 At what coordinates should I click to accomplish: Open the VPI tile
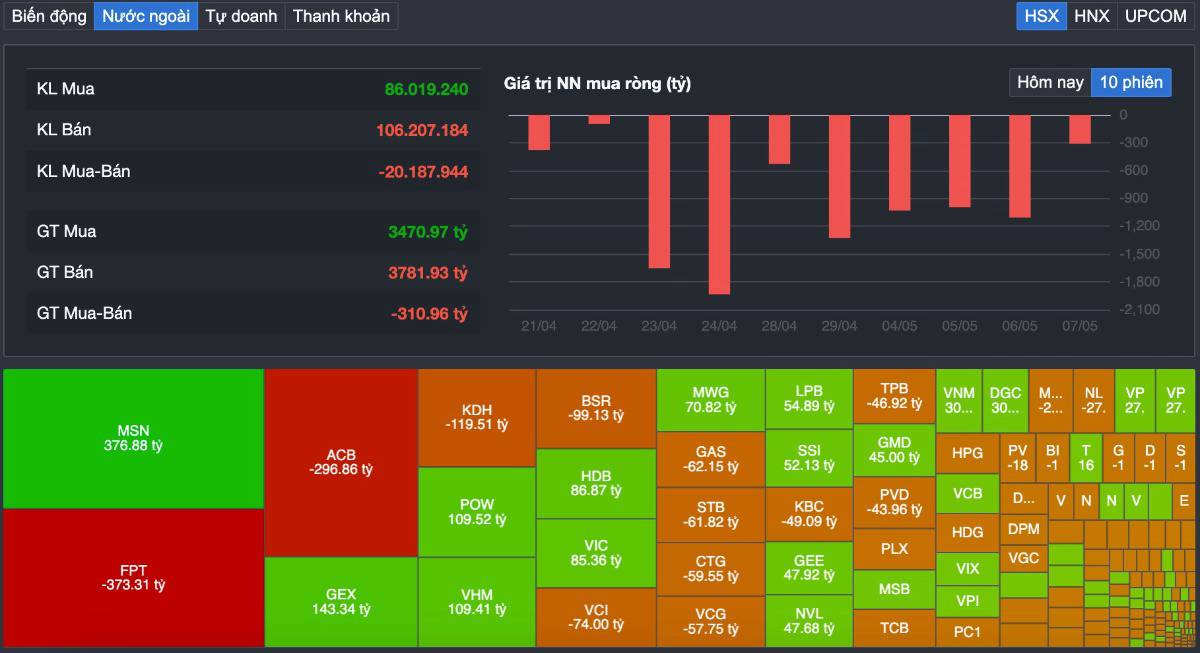(x=967, y=601)
